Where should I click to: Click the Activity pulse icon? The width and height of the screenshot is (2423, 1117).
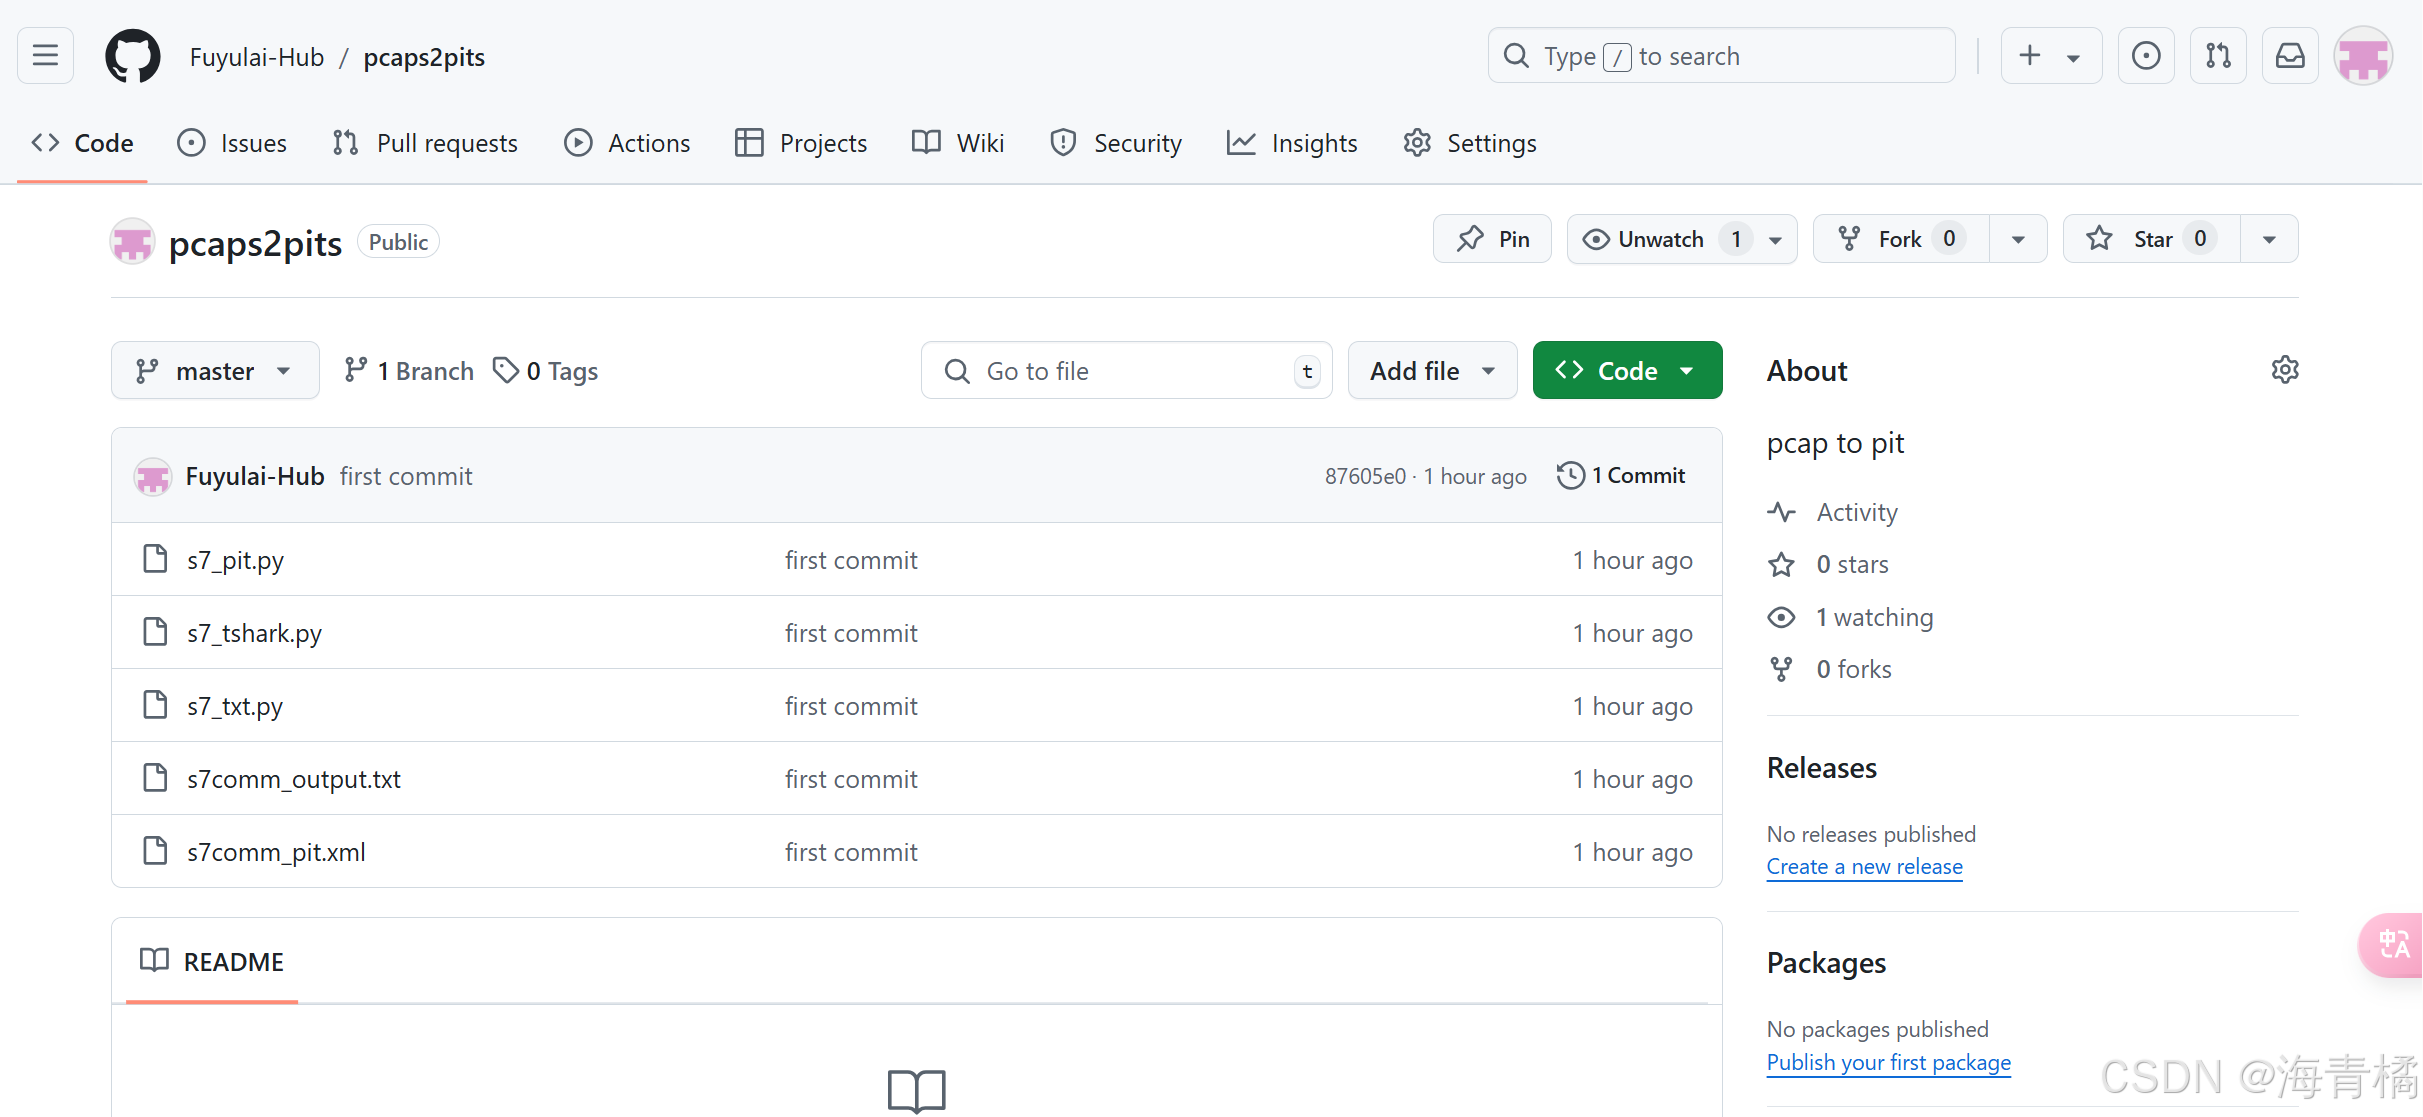click(x=1781, y=512)
